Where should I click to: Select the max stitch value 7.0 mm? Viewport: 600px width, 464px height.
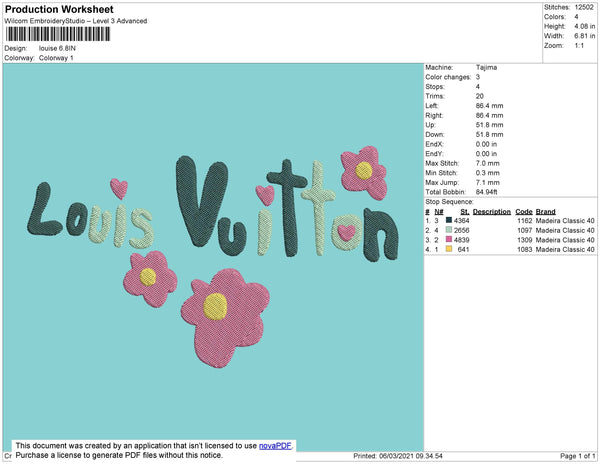click(488, 163)
